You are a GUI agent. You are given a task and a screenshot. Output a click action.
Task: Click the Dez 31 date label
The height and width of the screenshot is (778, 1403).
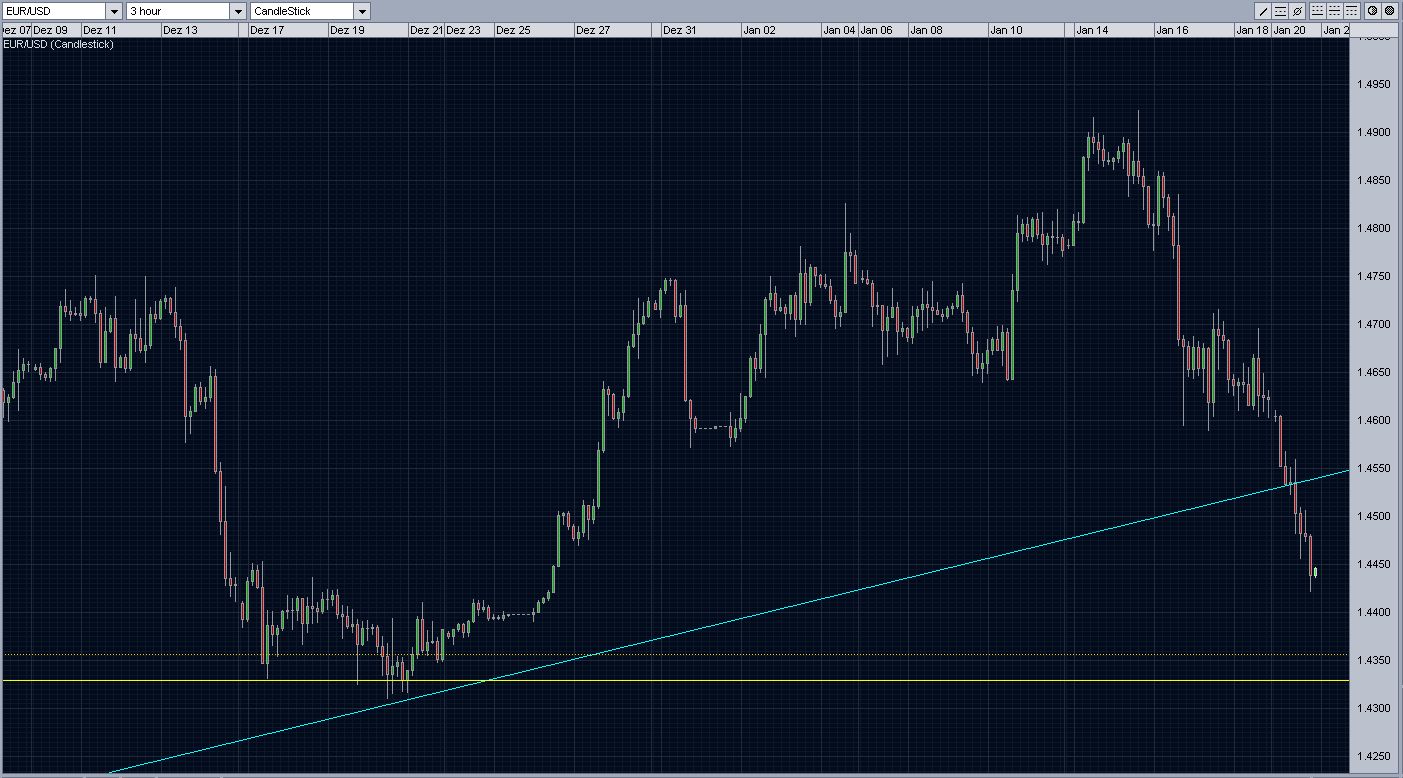680,30
